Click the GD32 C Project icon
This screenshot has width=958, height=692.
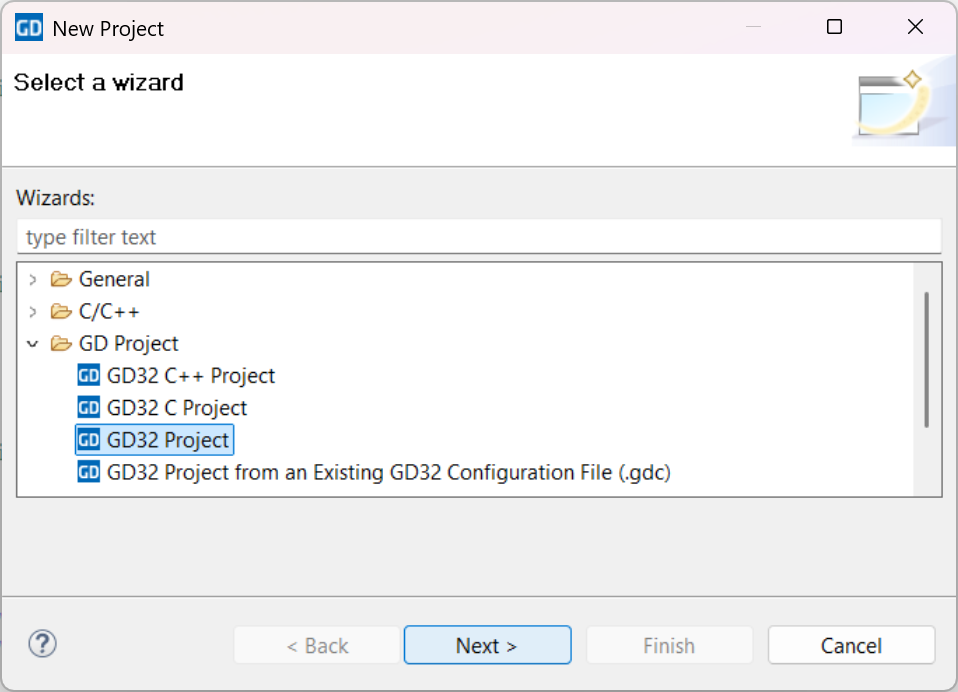click(89, 408)
